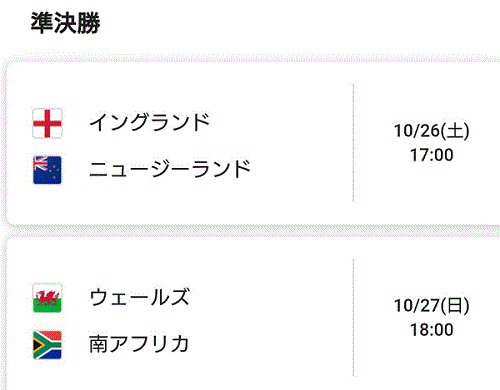Open the Wales vs South Africa match card

[x=253, y=313]
